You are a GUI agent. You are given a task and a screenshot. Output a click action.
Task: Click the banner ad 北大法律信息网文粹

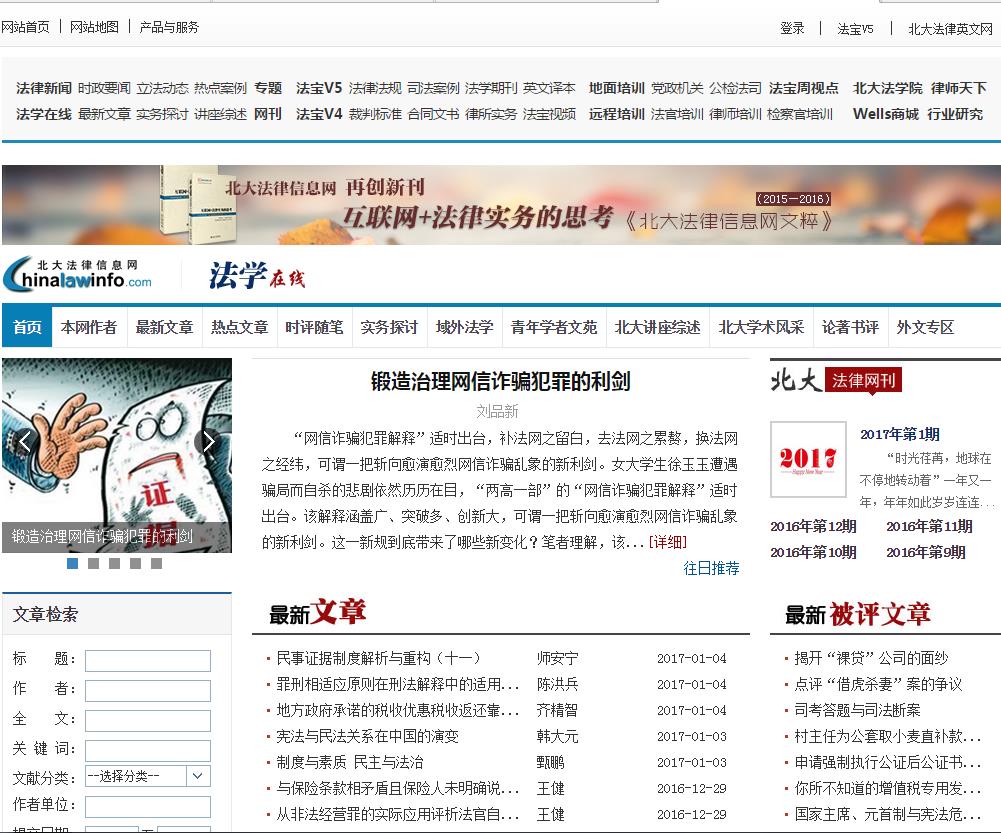coord(501,205)
